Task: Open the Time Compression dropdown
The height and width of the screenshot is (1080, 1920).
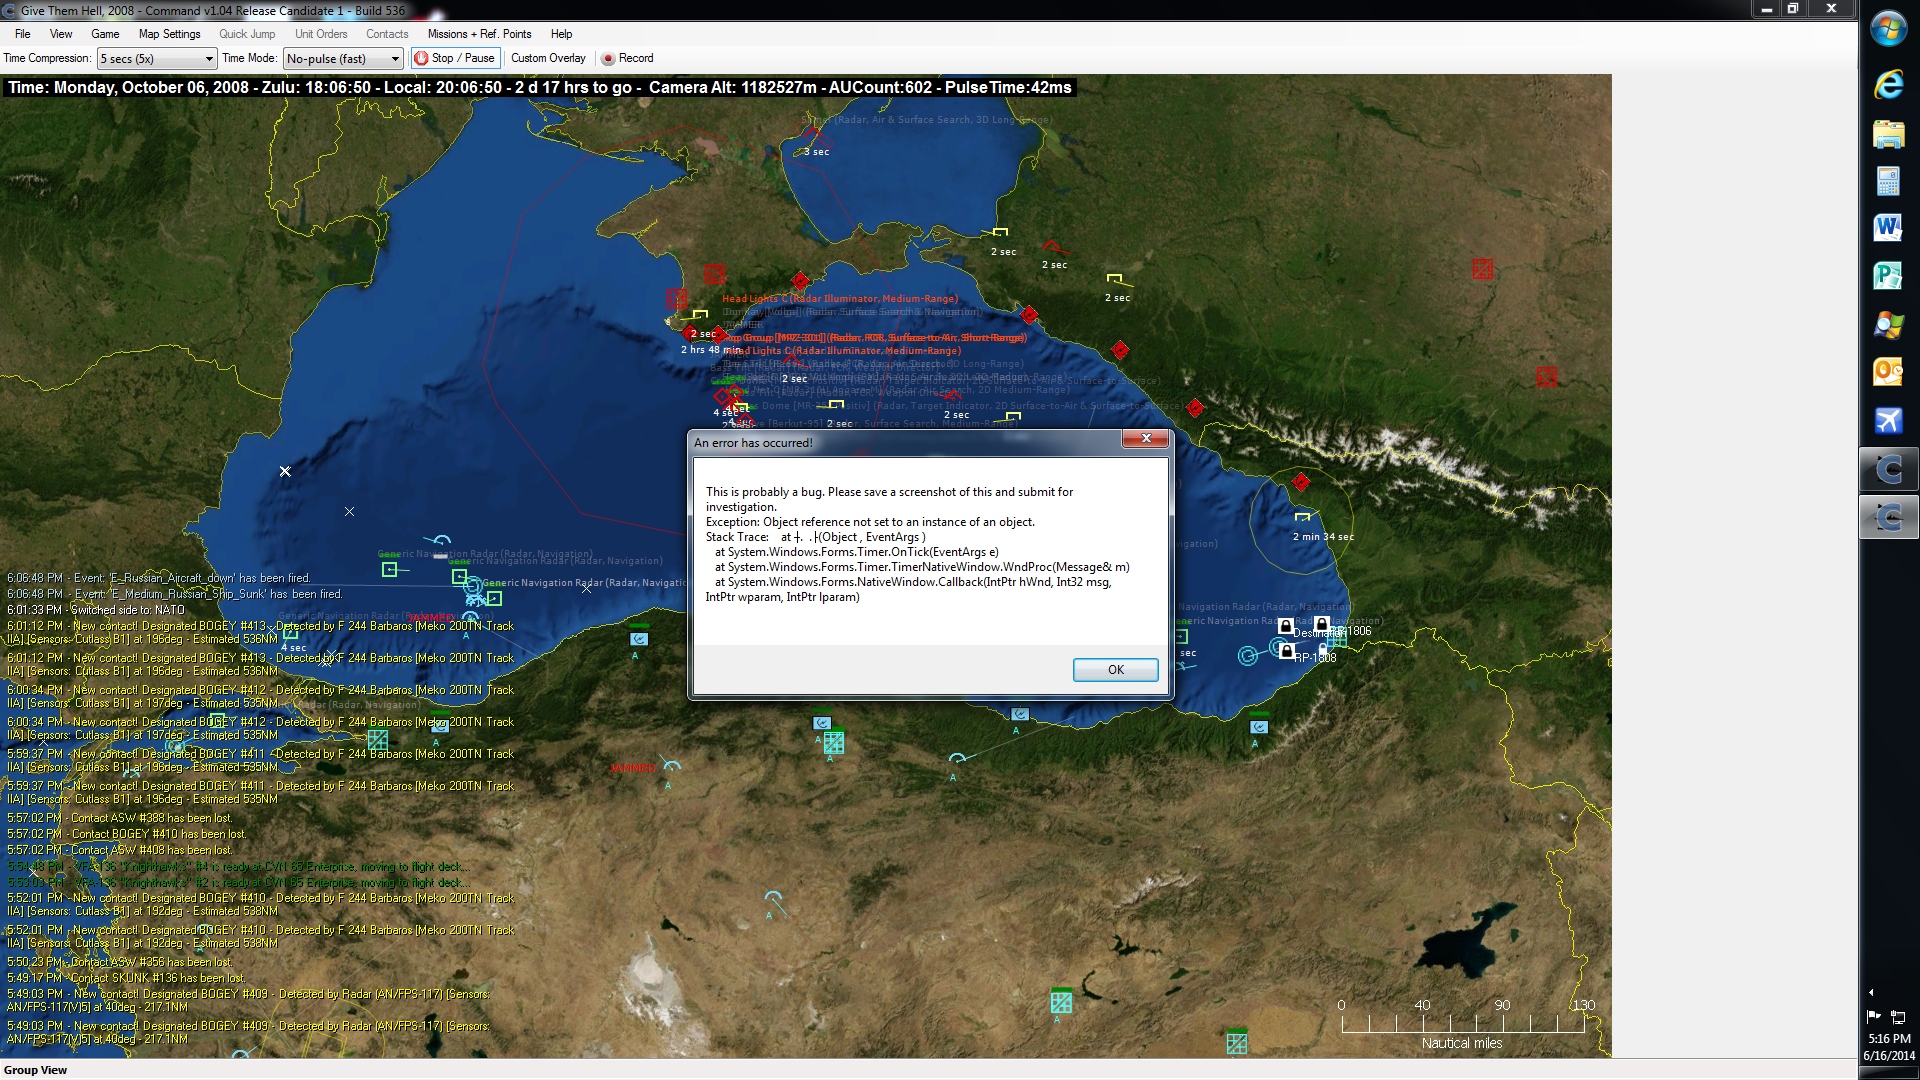Action: point(157,59)
